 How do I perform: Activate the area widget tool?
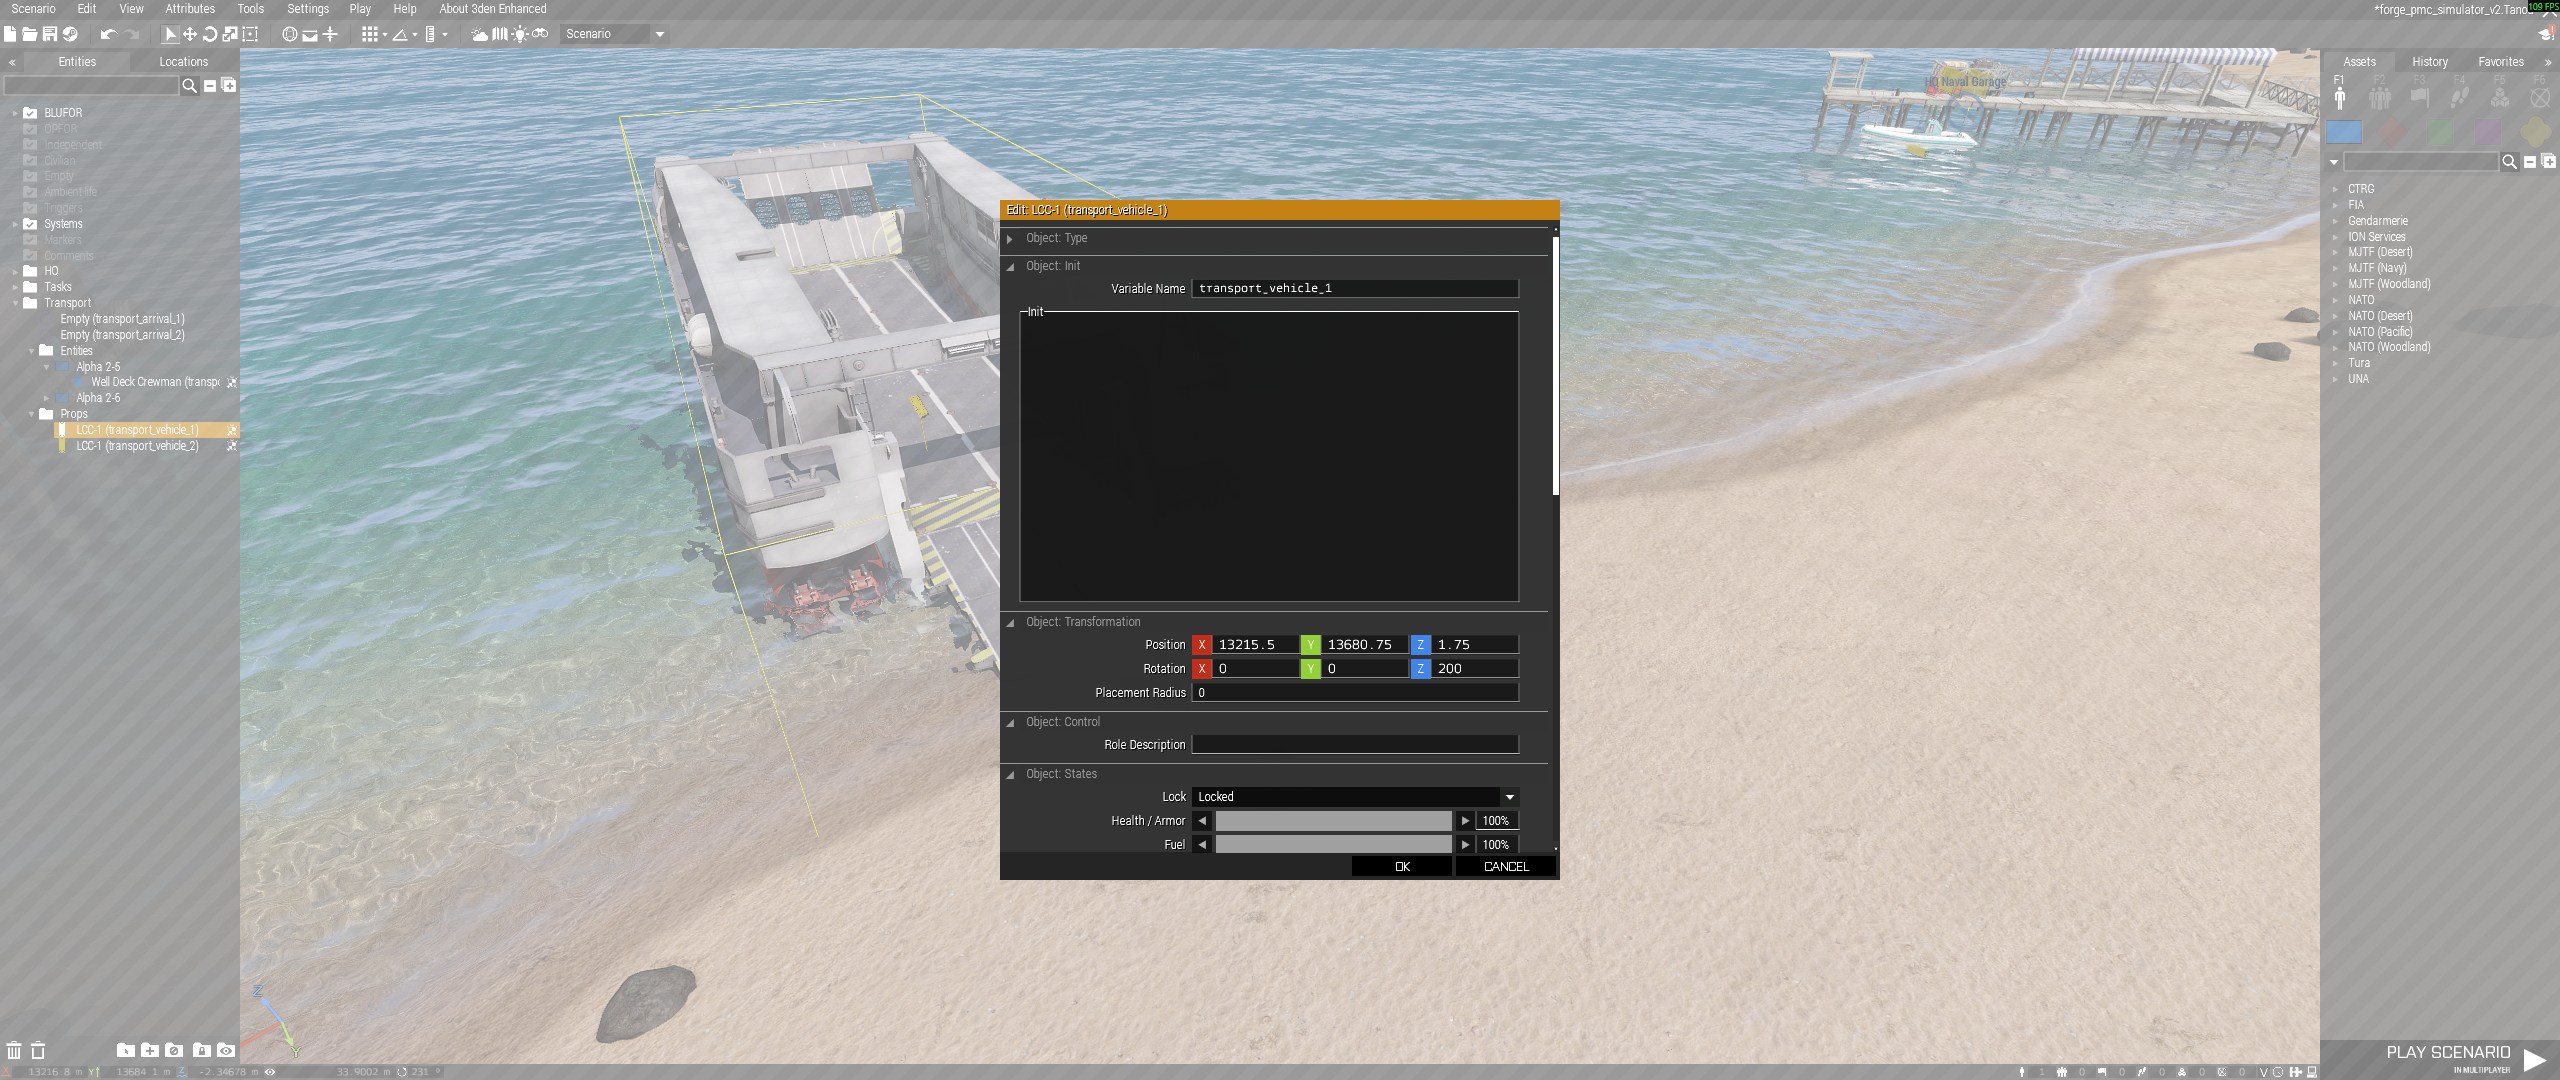pos(250,34)
